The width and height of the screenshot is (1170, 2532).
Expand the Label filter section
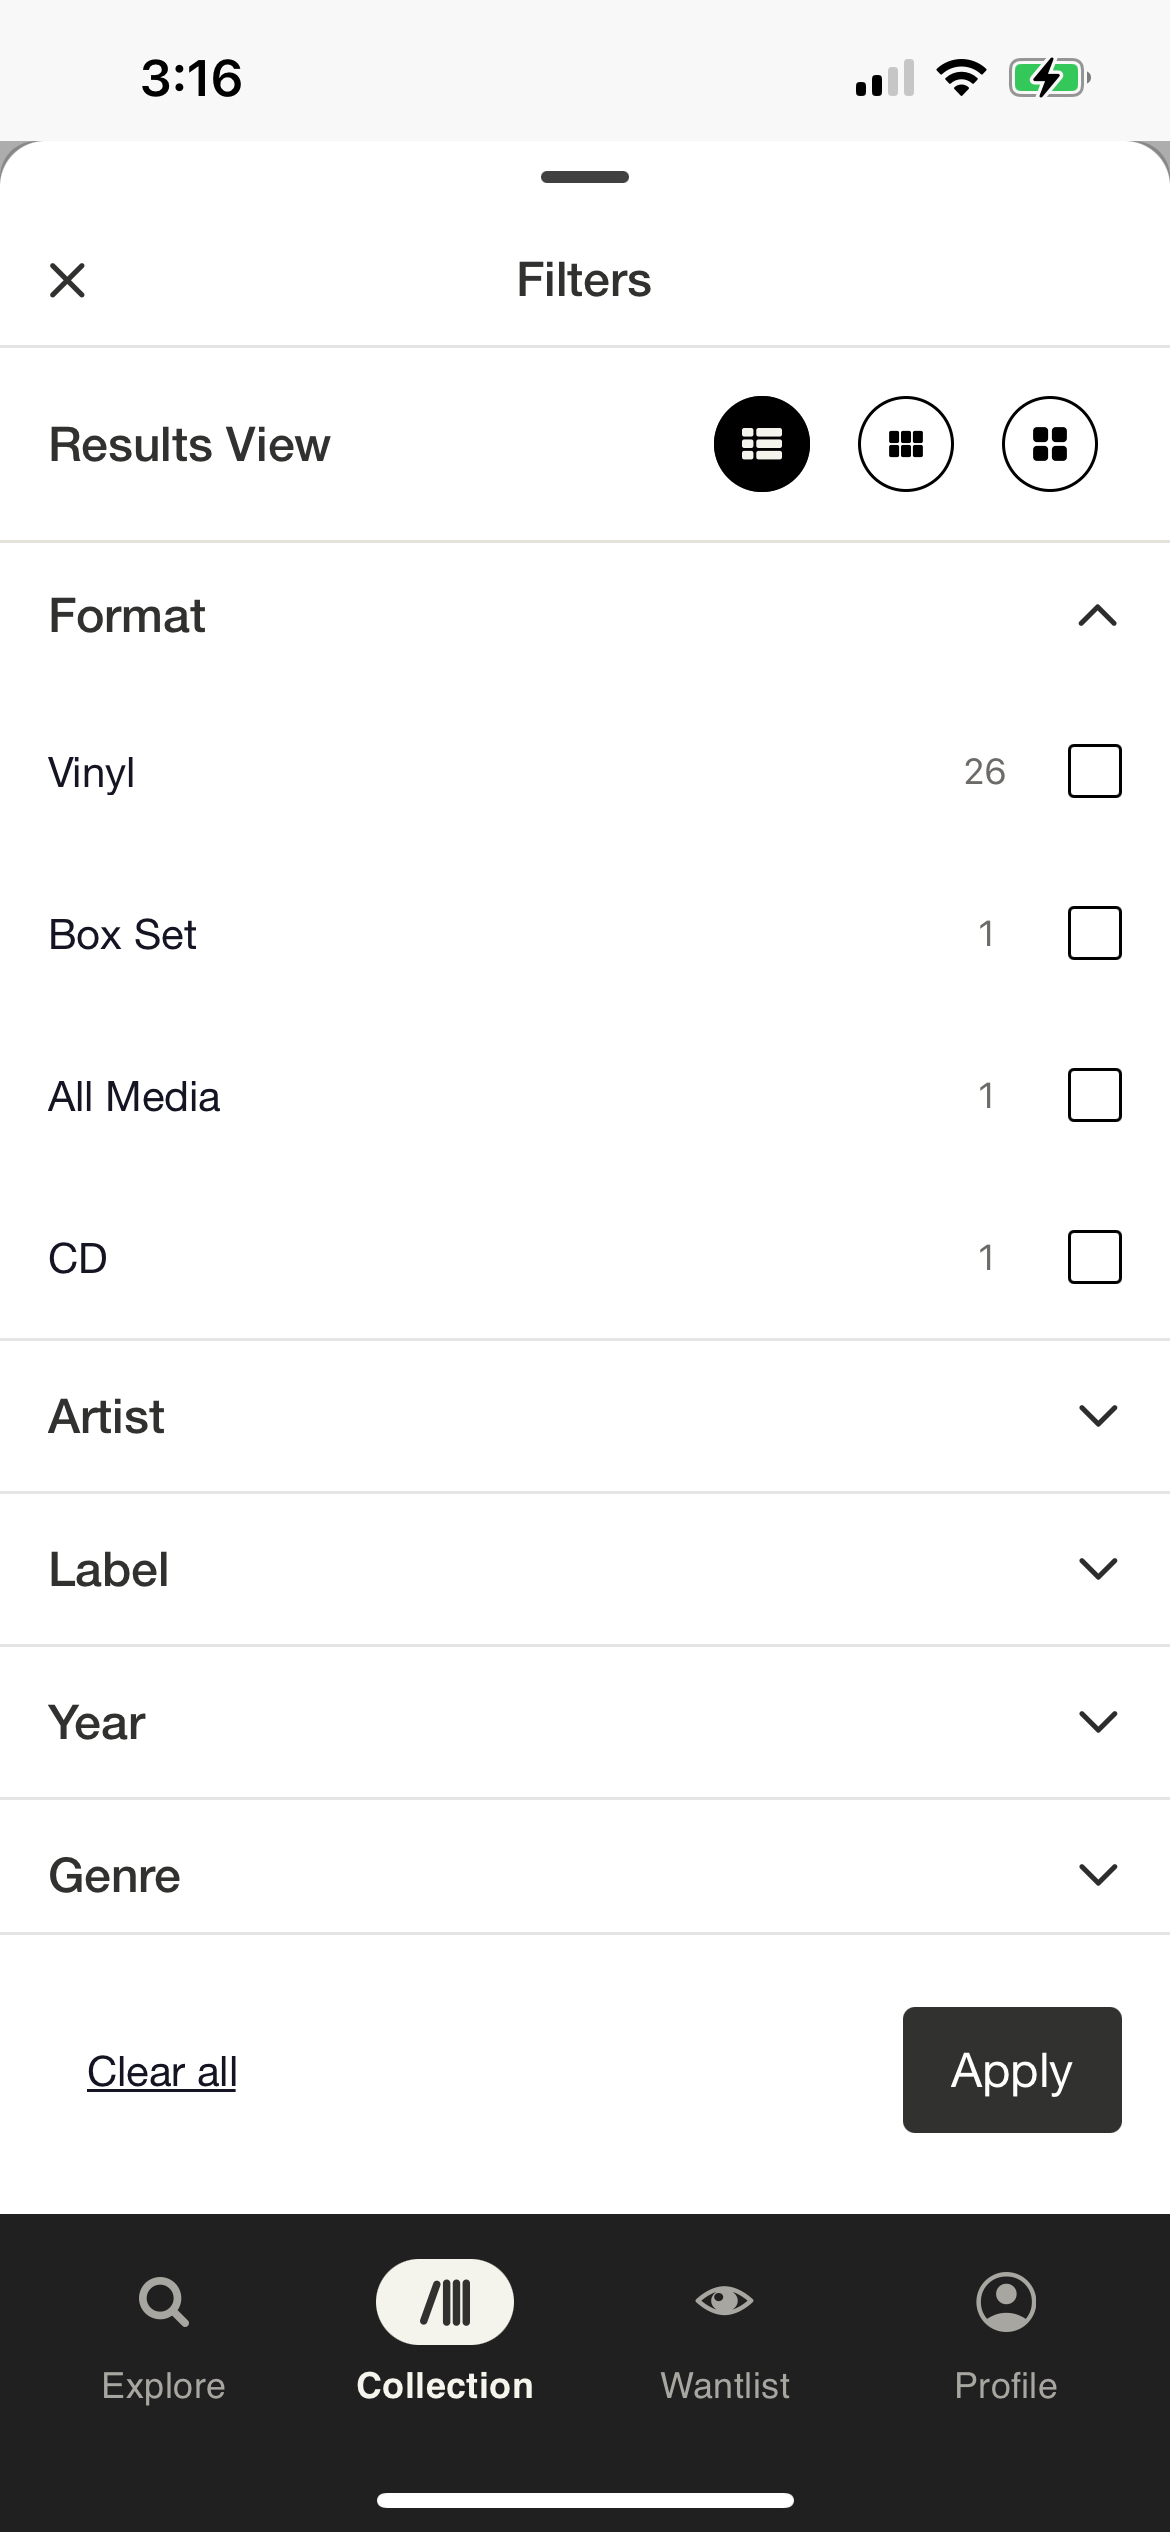1097,1569
